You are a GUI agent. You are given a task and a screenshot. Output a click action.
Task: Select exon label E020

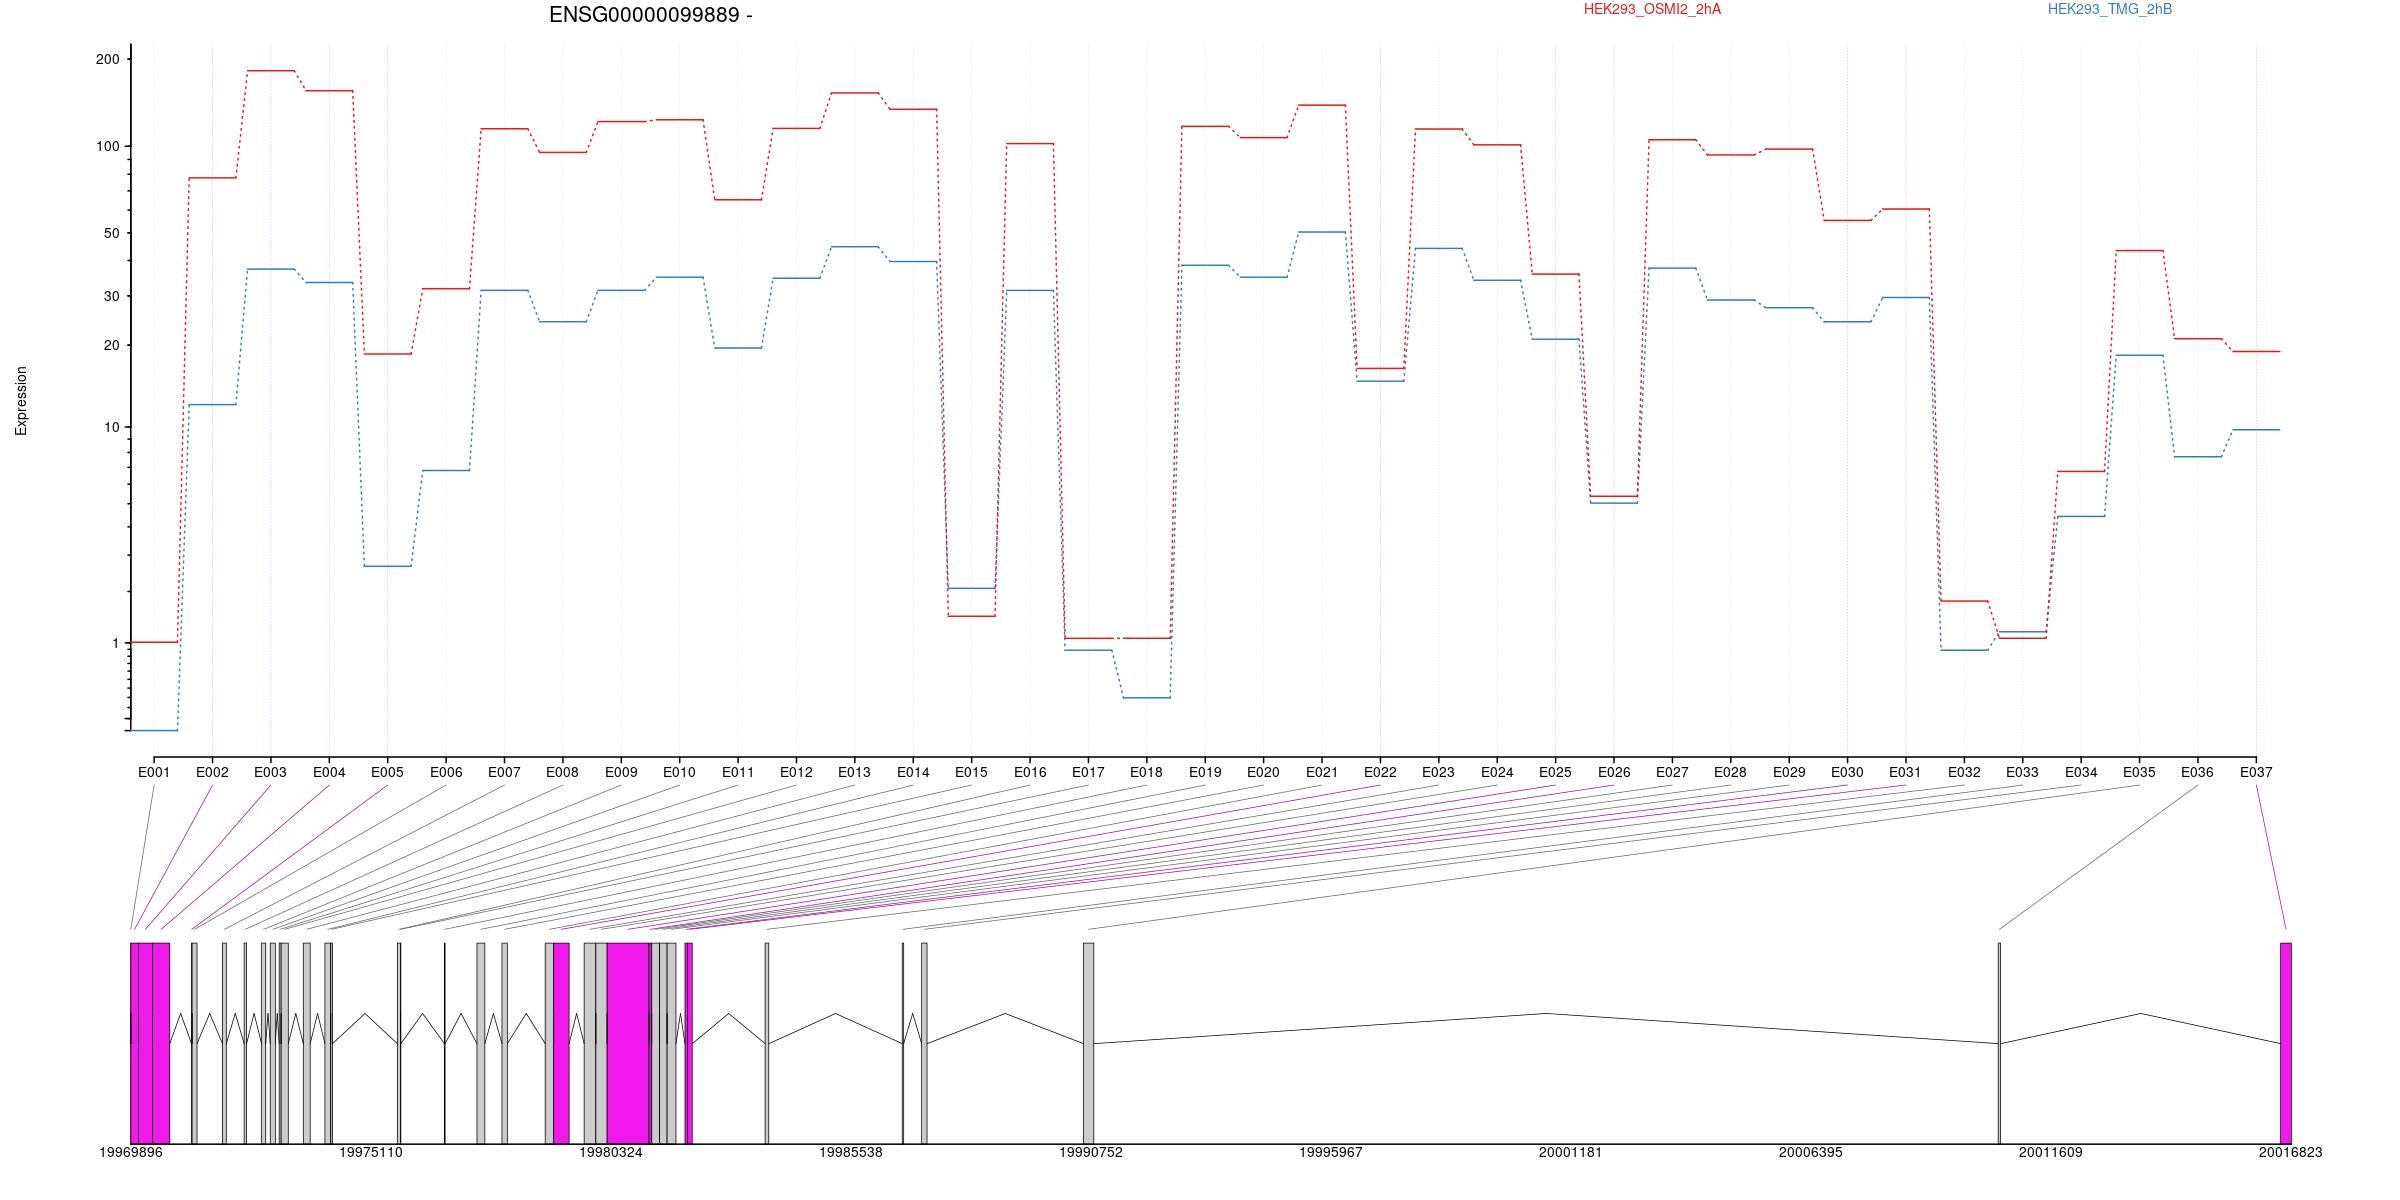point(1263,773)
